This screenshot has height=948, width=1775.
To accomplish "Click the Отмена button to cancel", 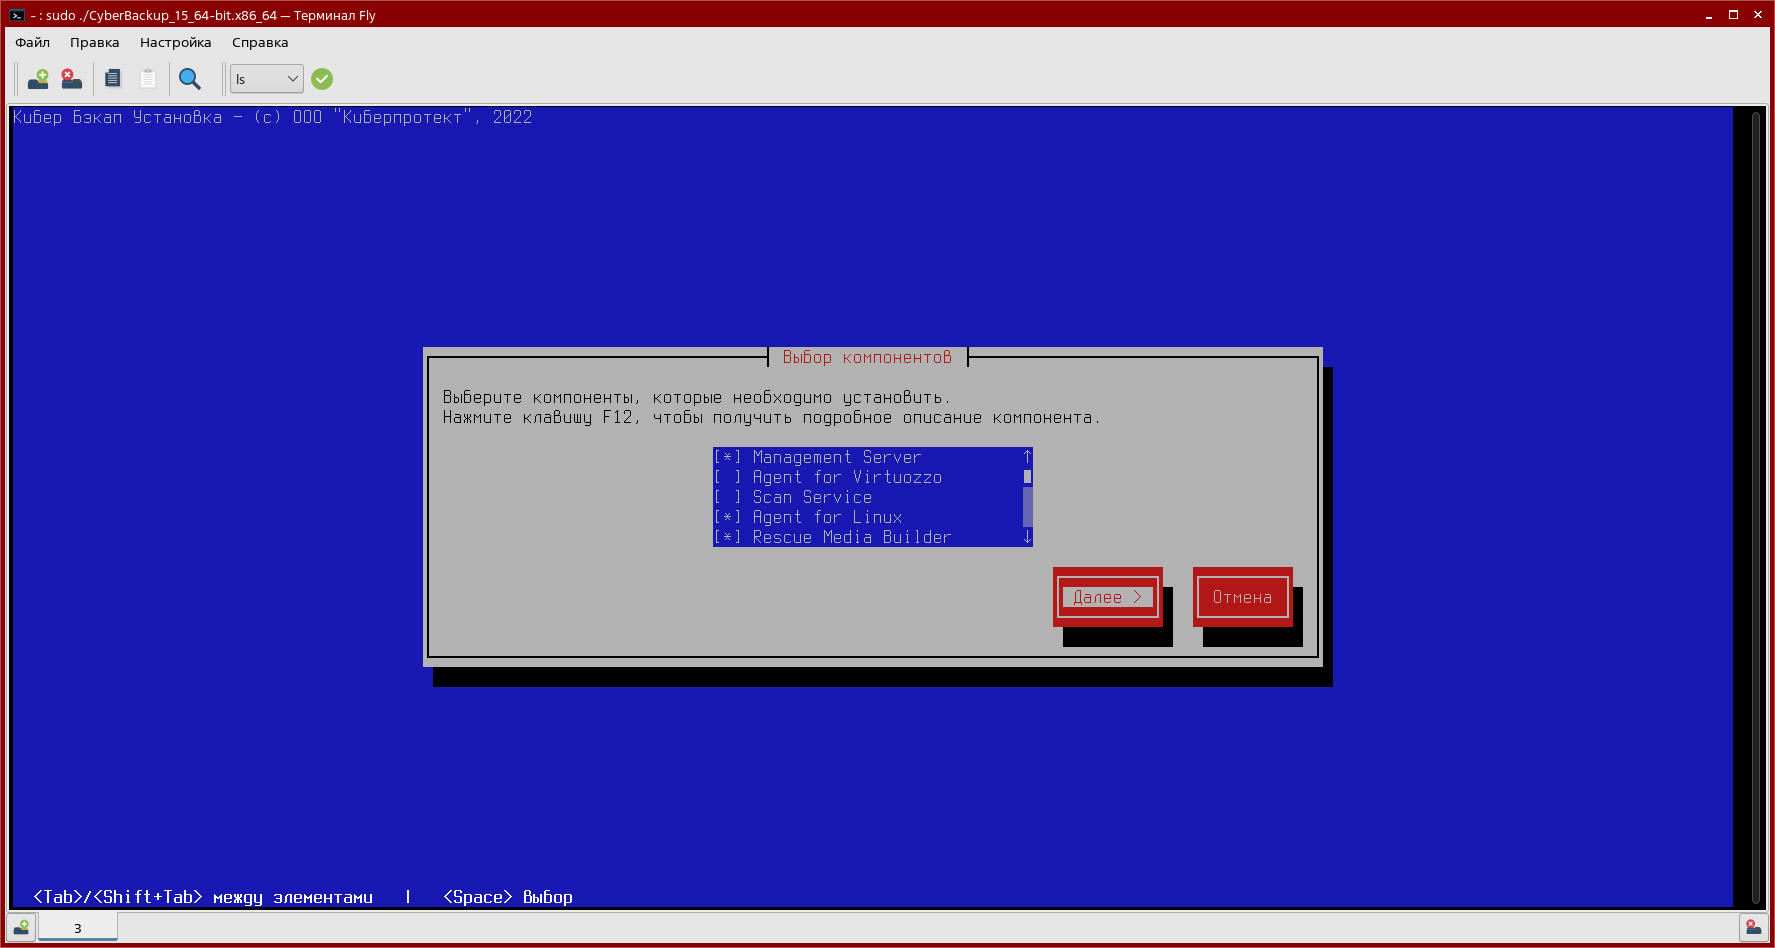I will [1243, 597].
